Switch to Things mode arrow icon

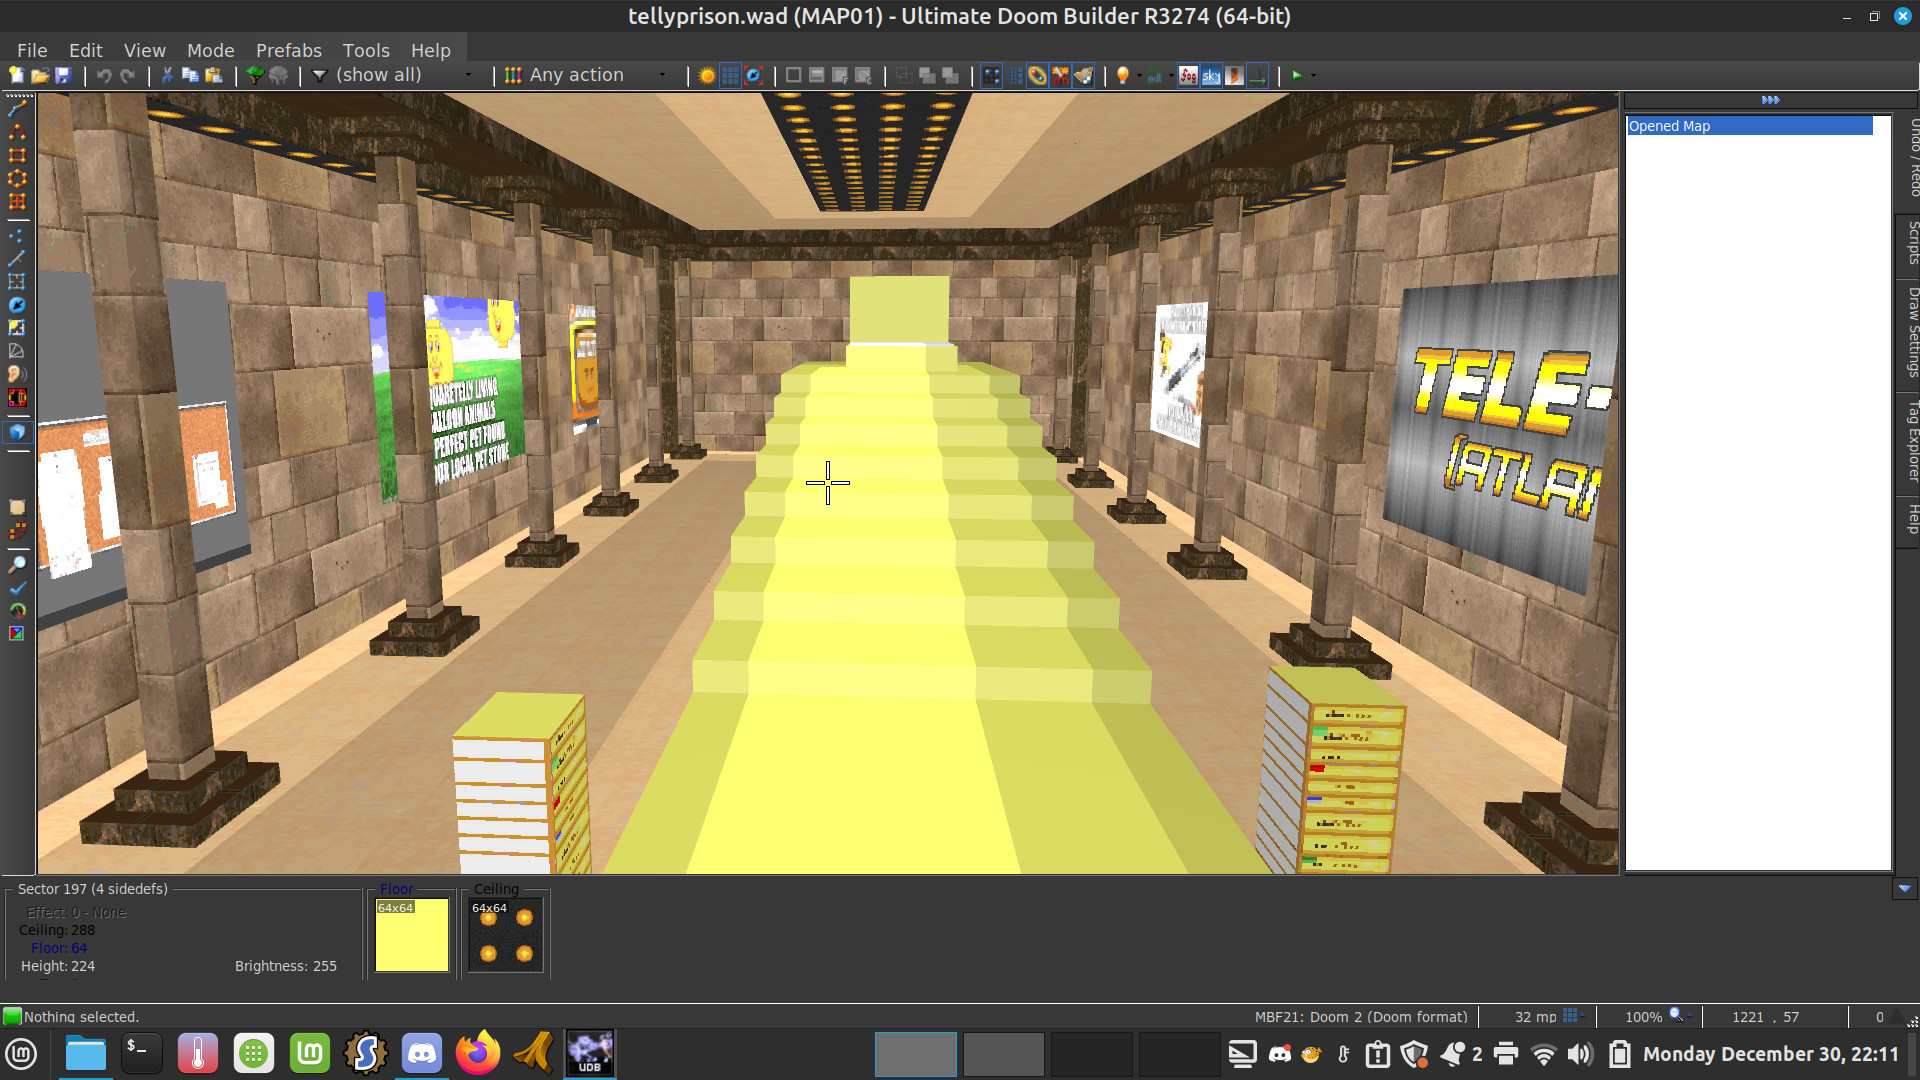coord(17,305)
